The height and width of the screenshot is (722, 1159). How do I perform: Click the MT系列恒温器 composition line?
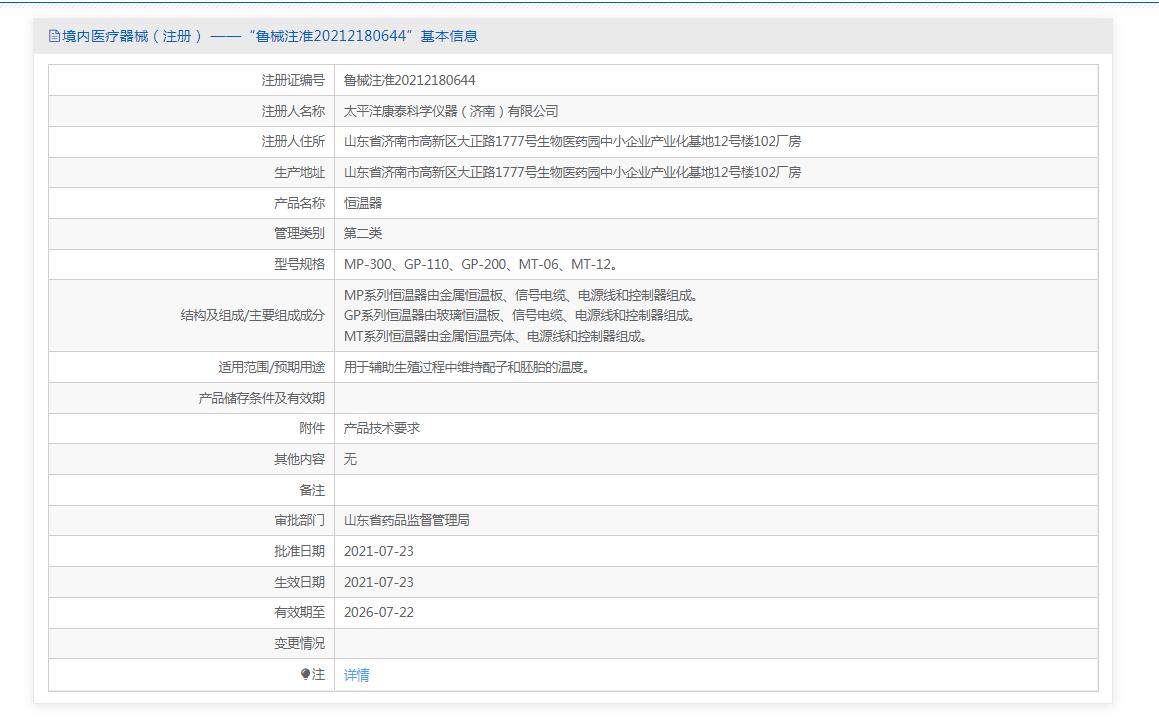495,336
